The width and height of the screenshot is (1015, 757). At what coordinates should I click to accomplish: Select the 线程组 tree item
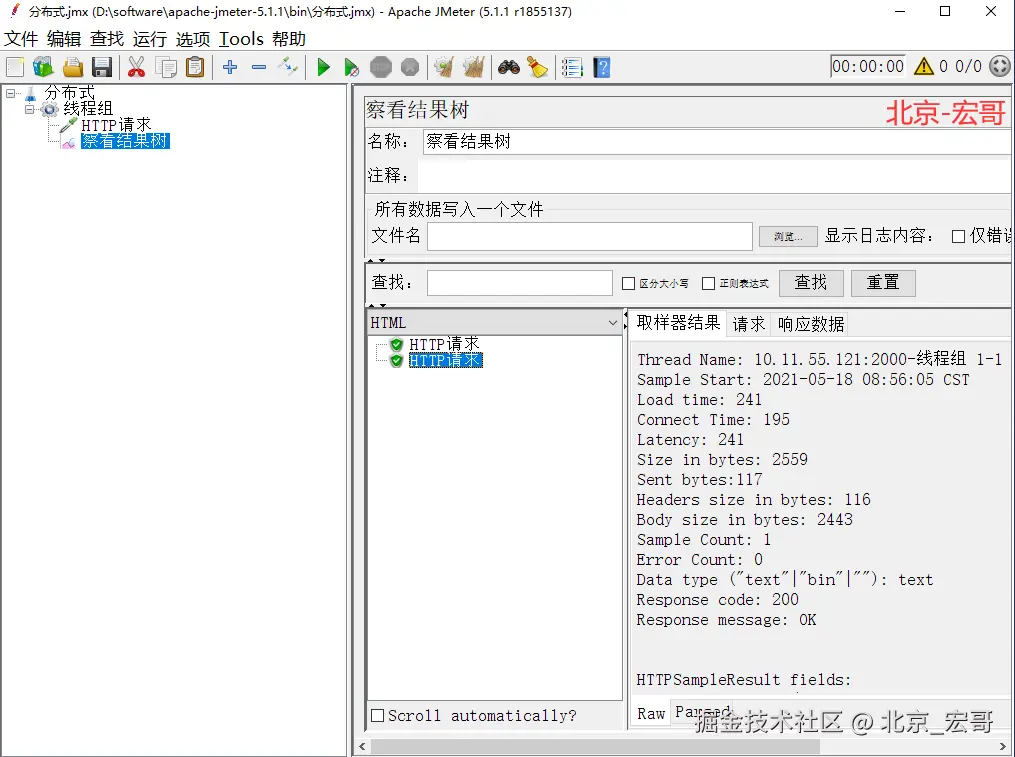[87, 109]
